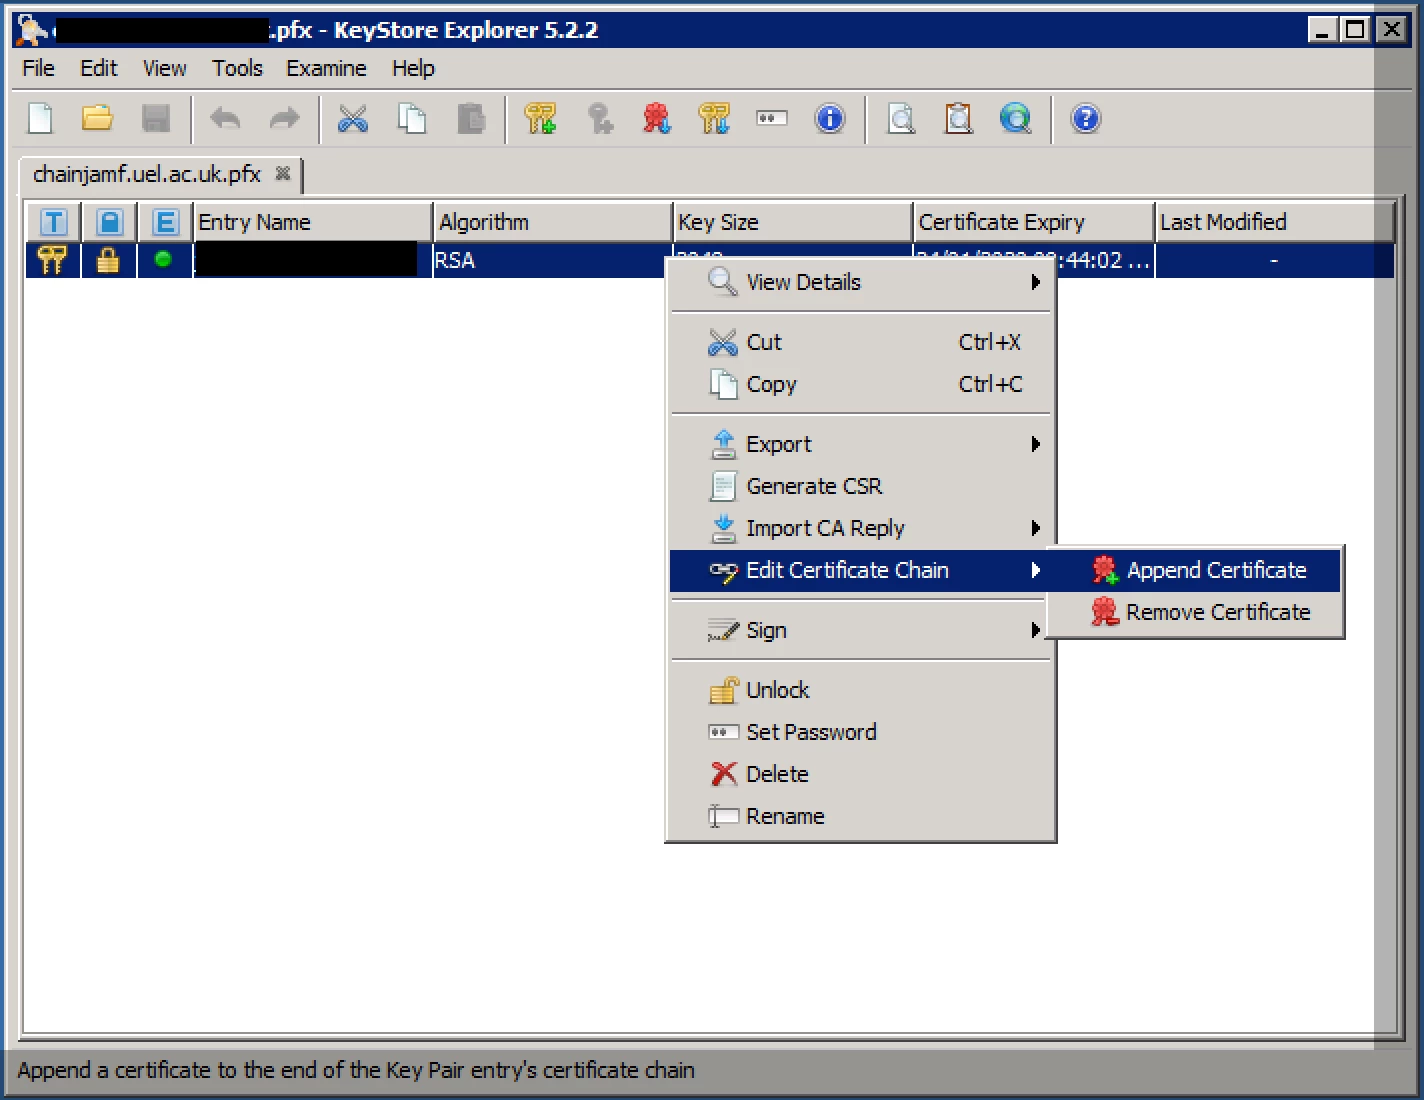Screen dimensions: 1424x1100
Task: Open the Examine menu
Action: tap(326, 68)
